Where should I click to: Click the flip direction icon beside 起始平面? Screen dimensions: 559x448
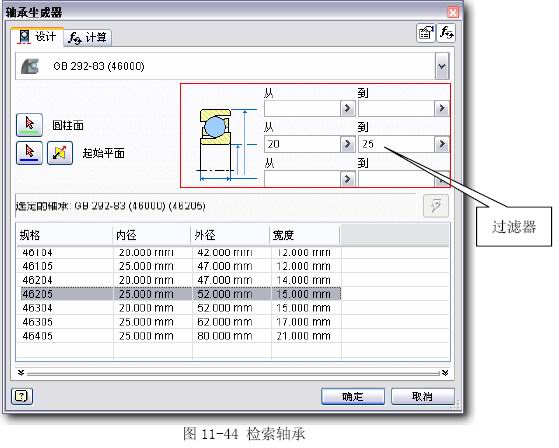(60, 153)
